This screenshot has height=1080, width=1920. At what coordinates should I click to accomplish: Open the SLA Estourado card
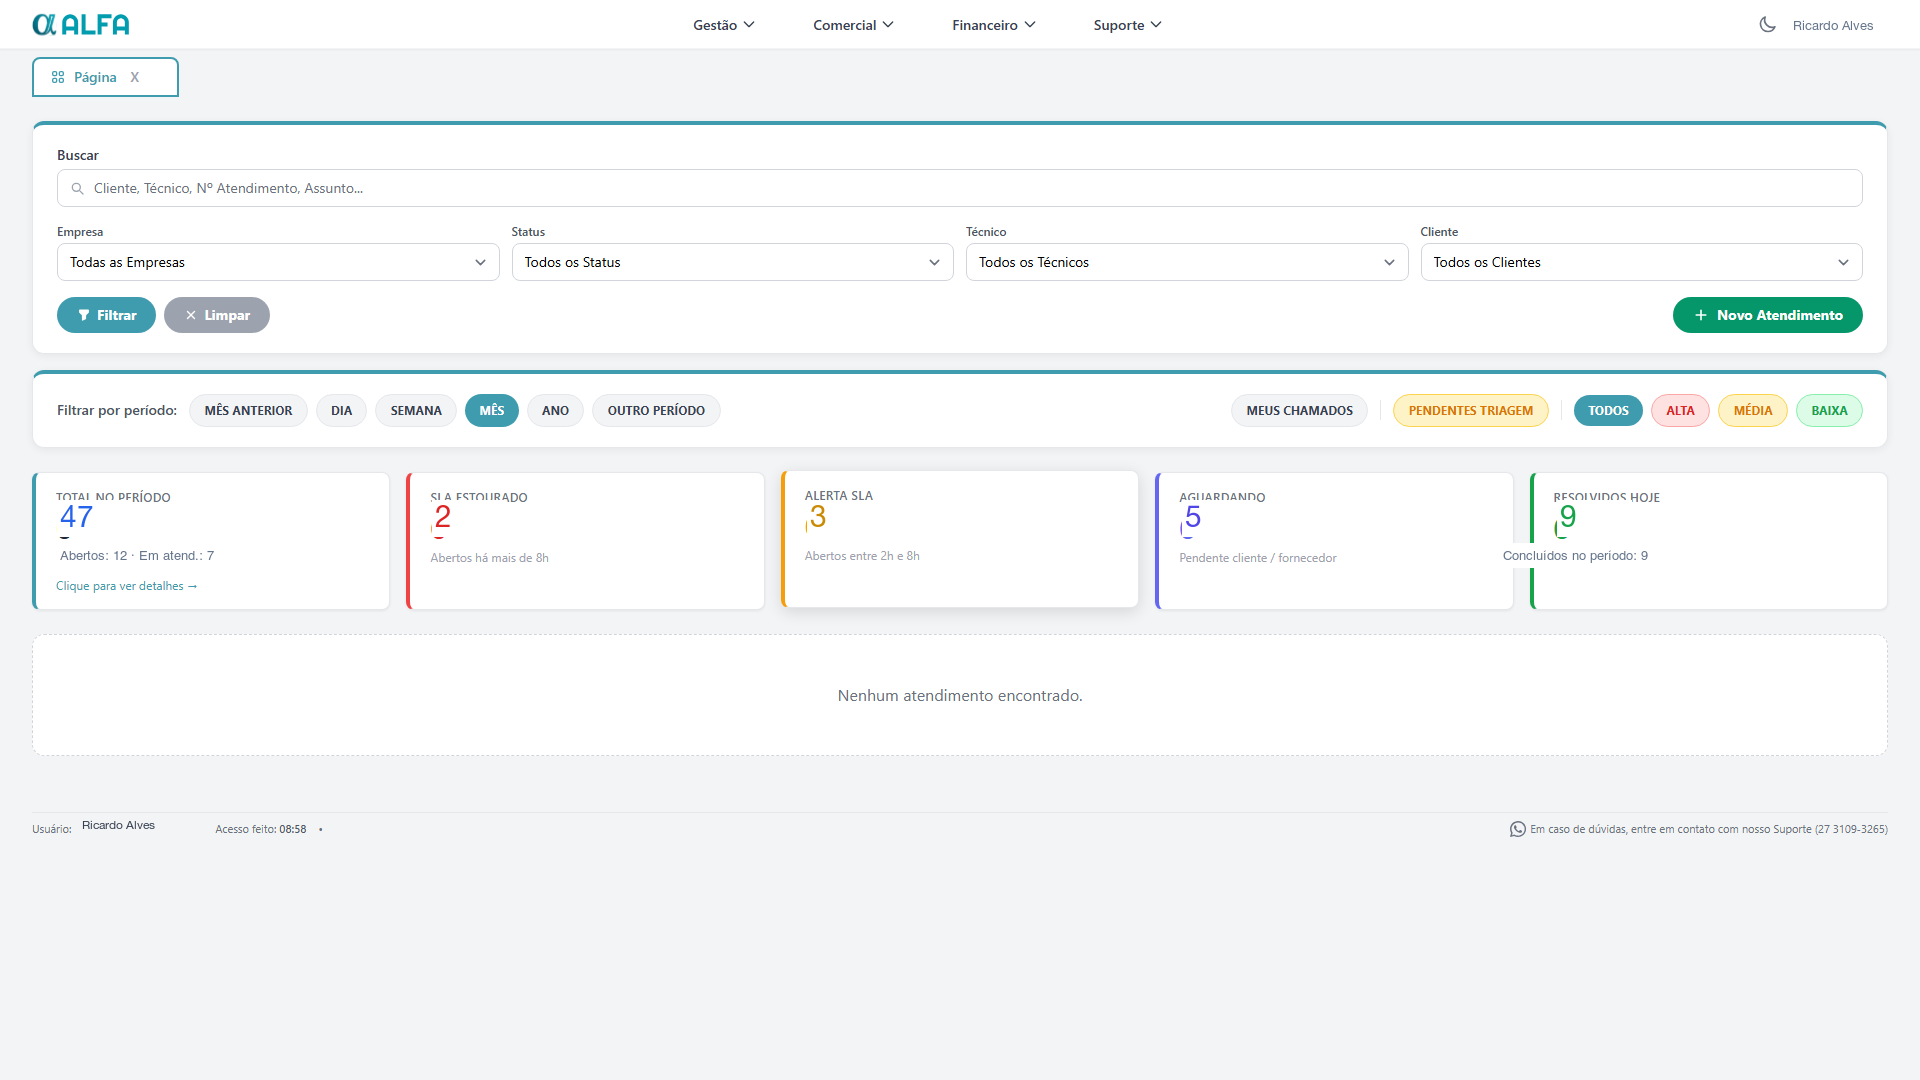585,541
